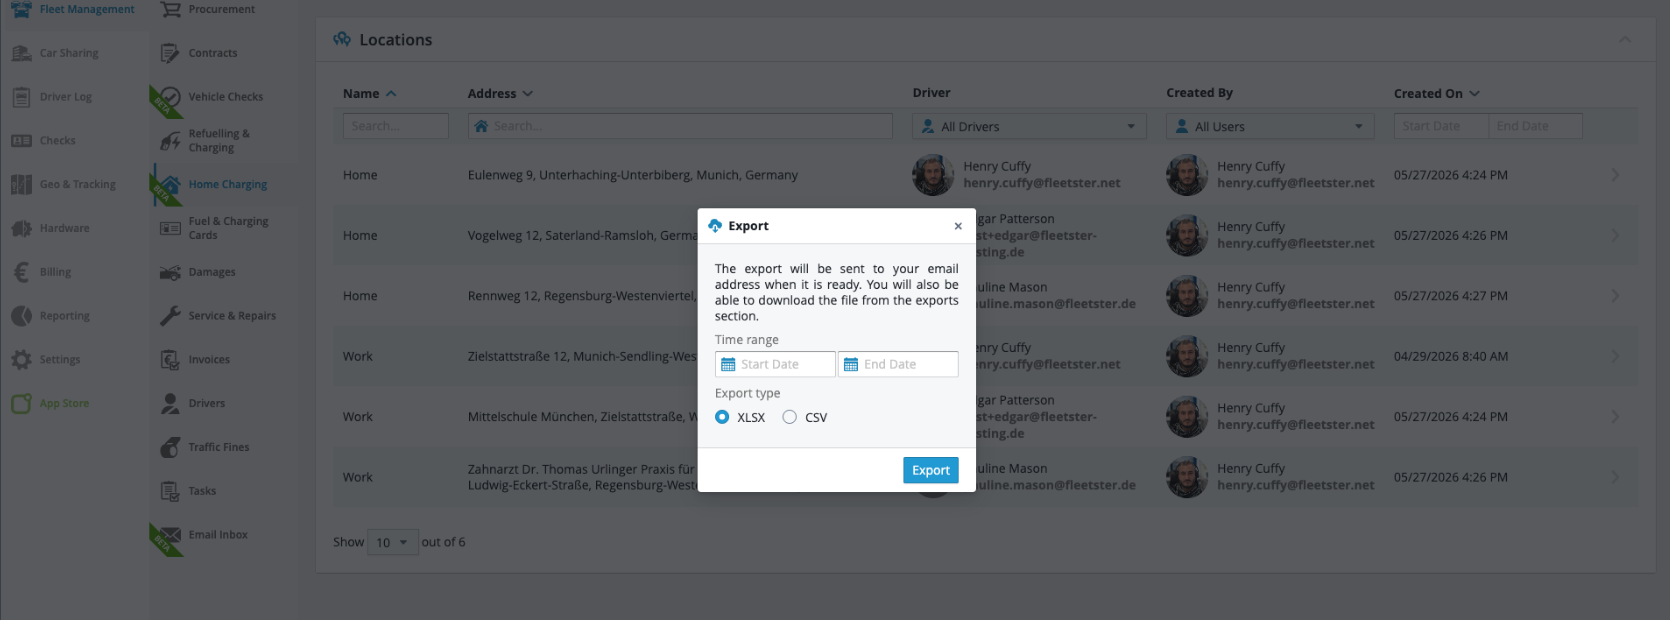The image size is (1670, 620).
Task: Click '05/27/2026 4:27 PM' timestamp
Action: (x=1450, y=296)
